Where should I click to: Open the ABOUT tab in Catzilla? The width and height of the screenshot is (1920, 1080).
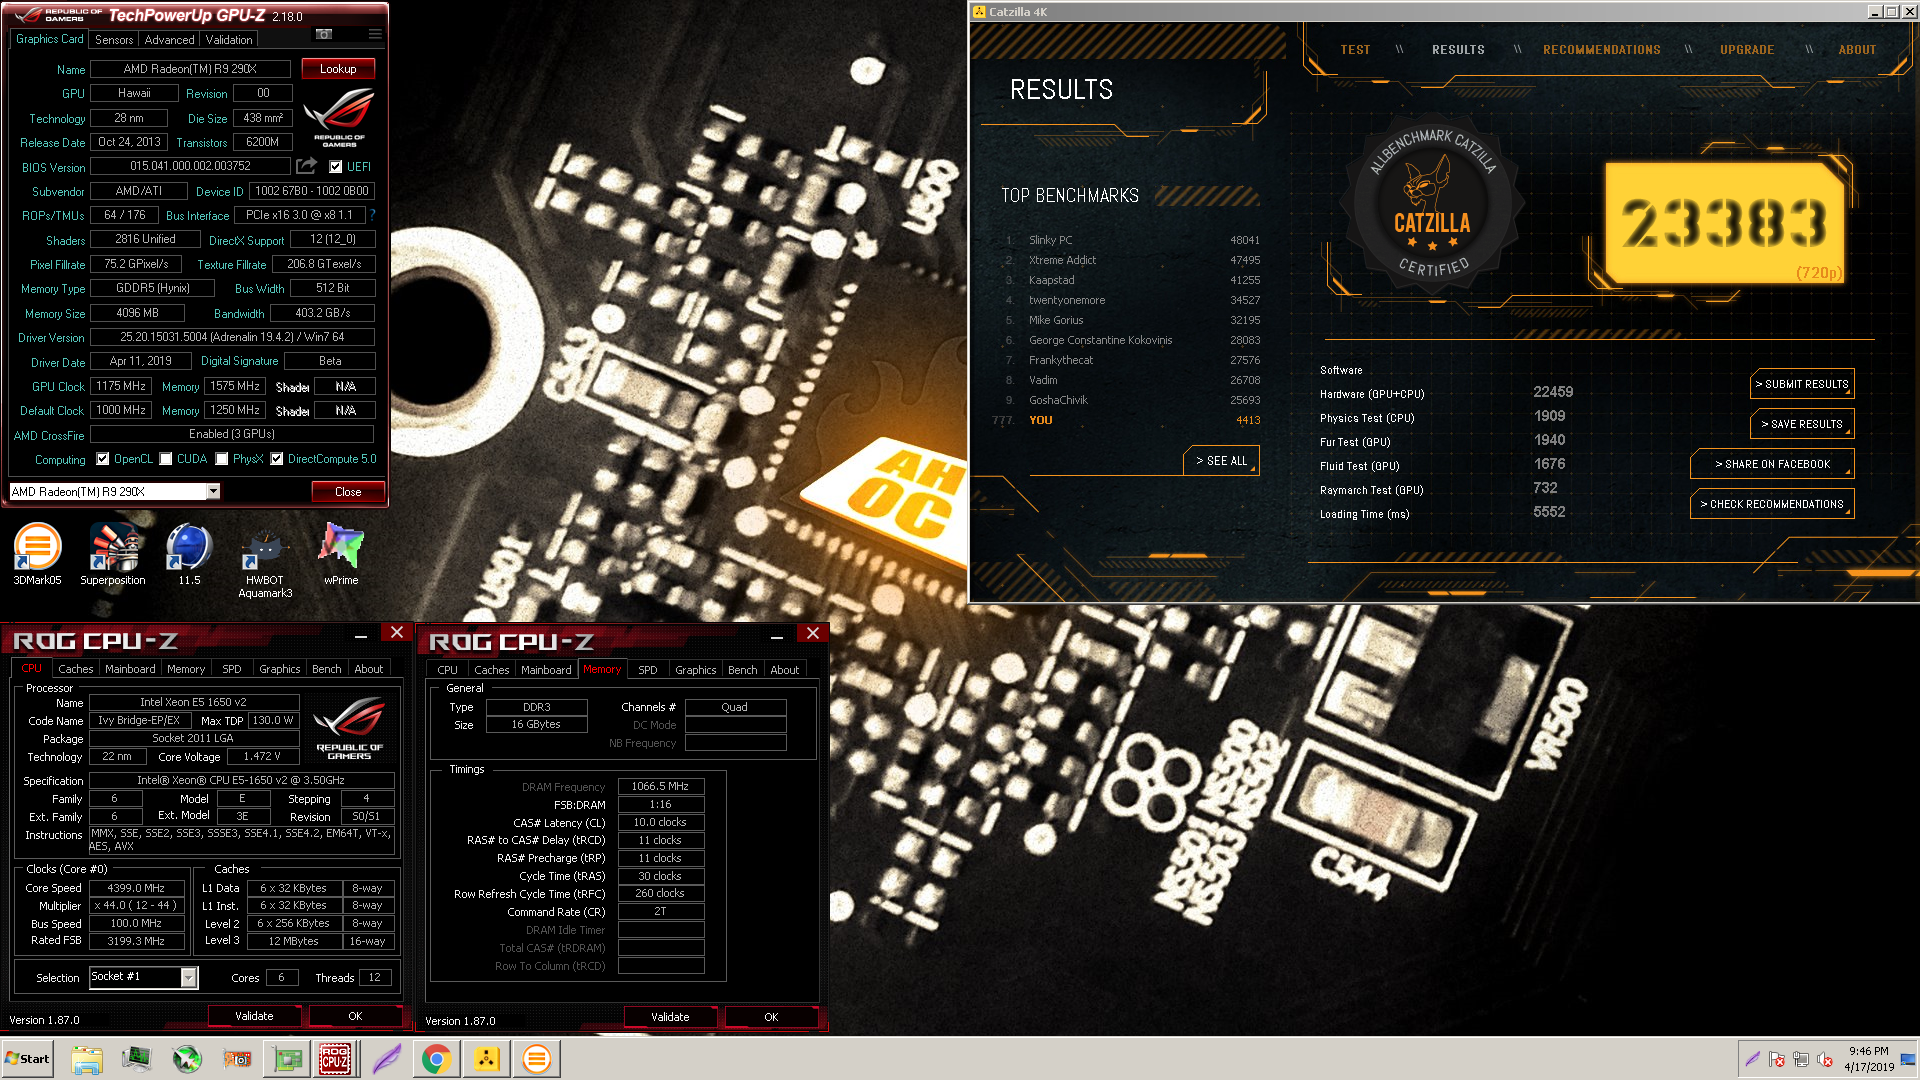[1857, 50]
